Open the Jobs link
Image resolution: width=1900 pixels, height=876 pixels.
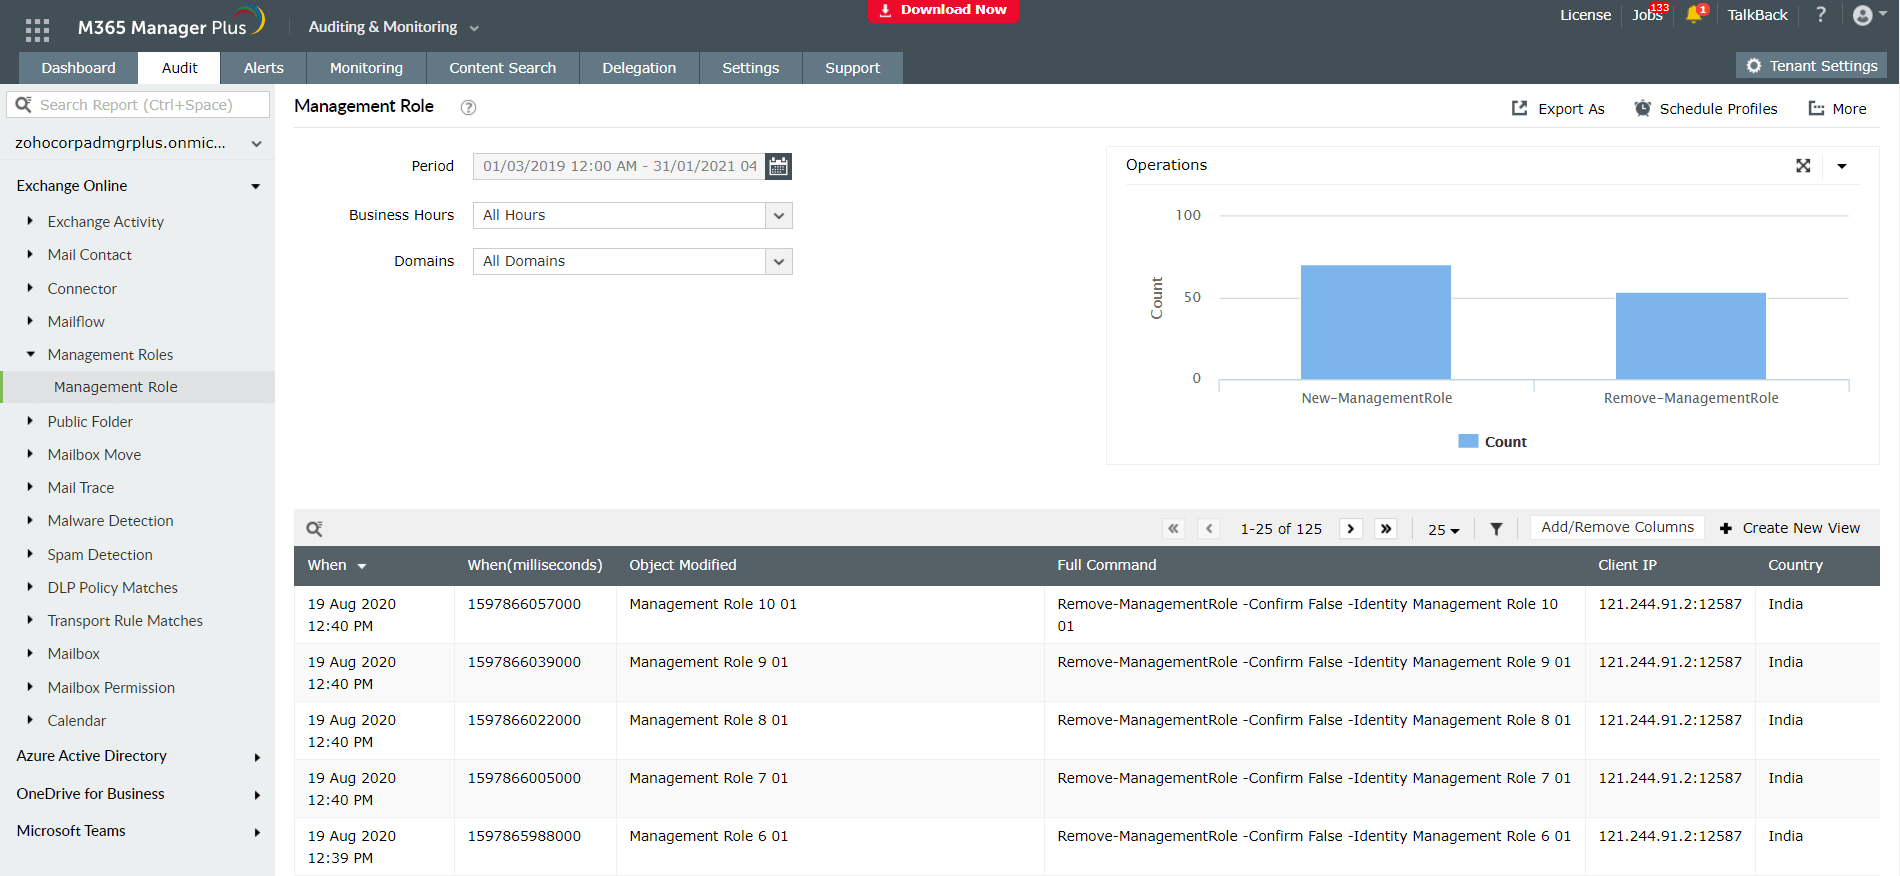[x=1647, y=15]
